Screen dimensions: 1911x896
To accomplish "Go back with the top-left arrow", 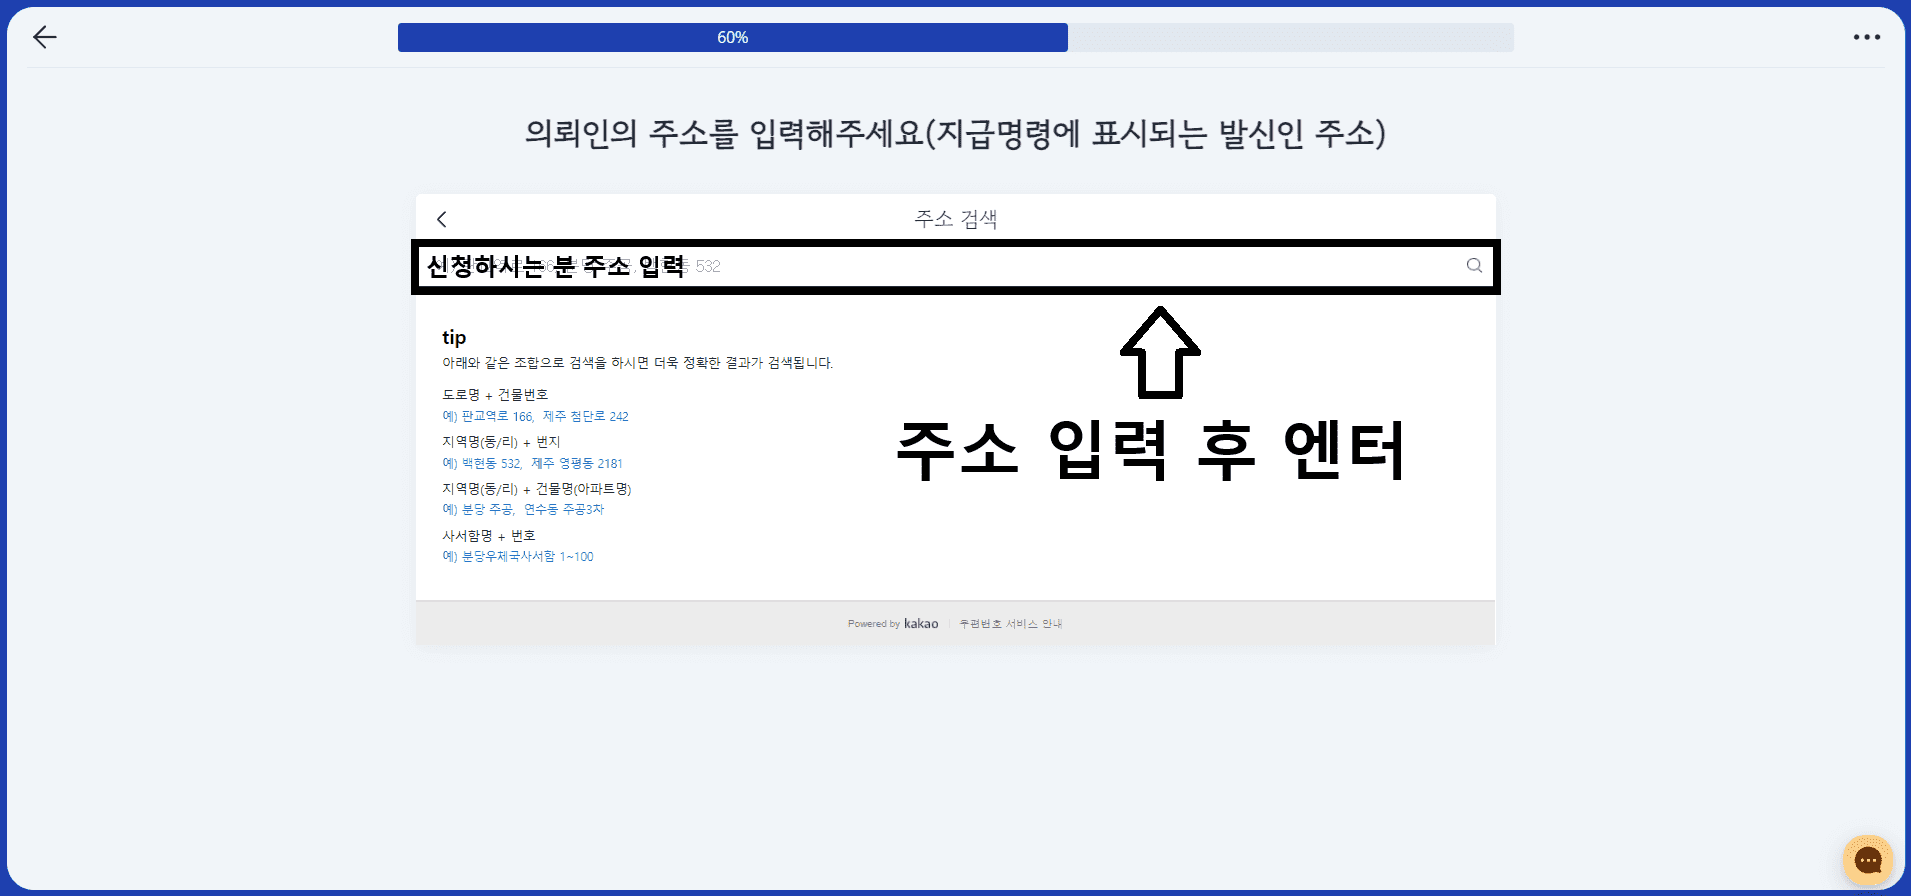I will coord(45,37).
